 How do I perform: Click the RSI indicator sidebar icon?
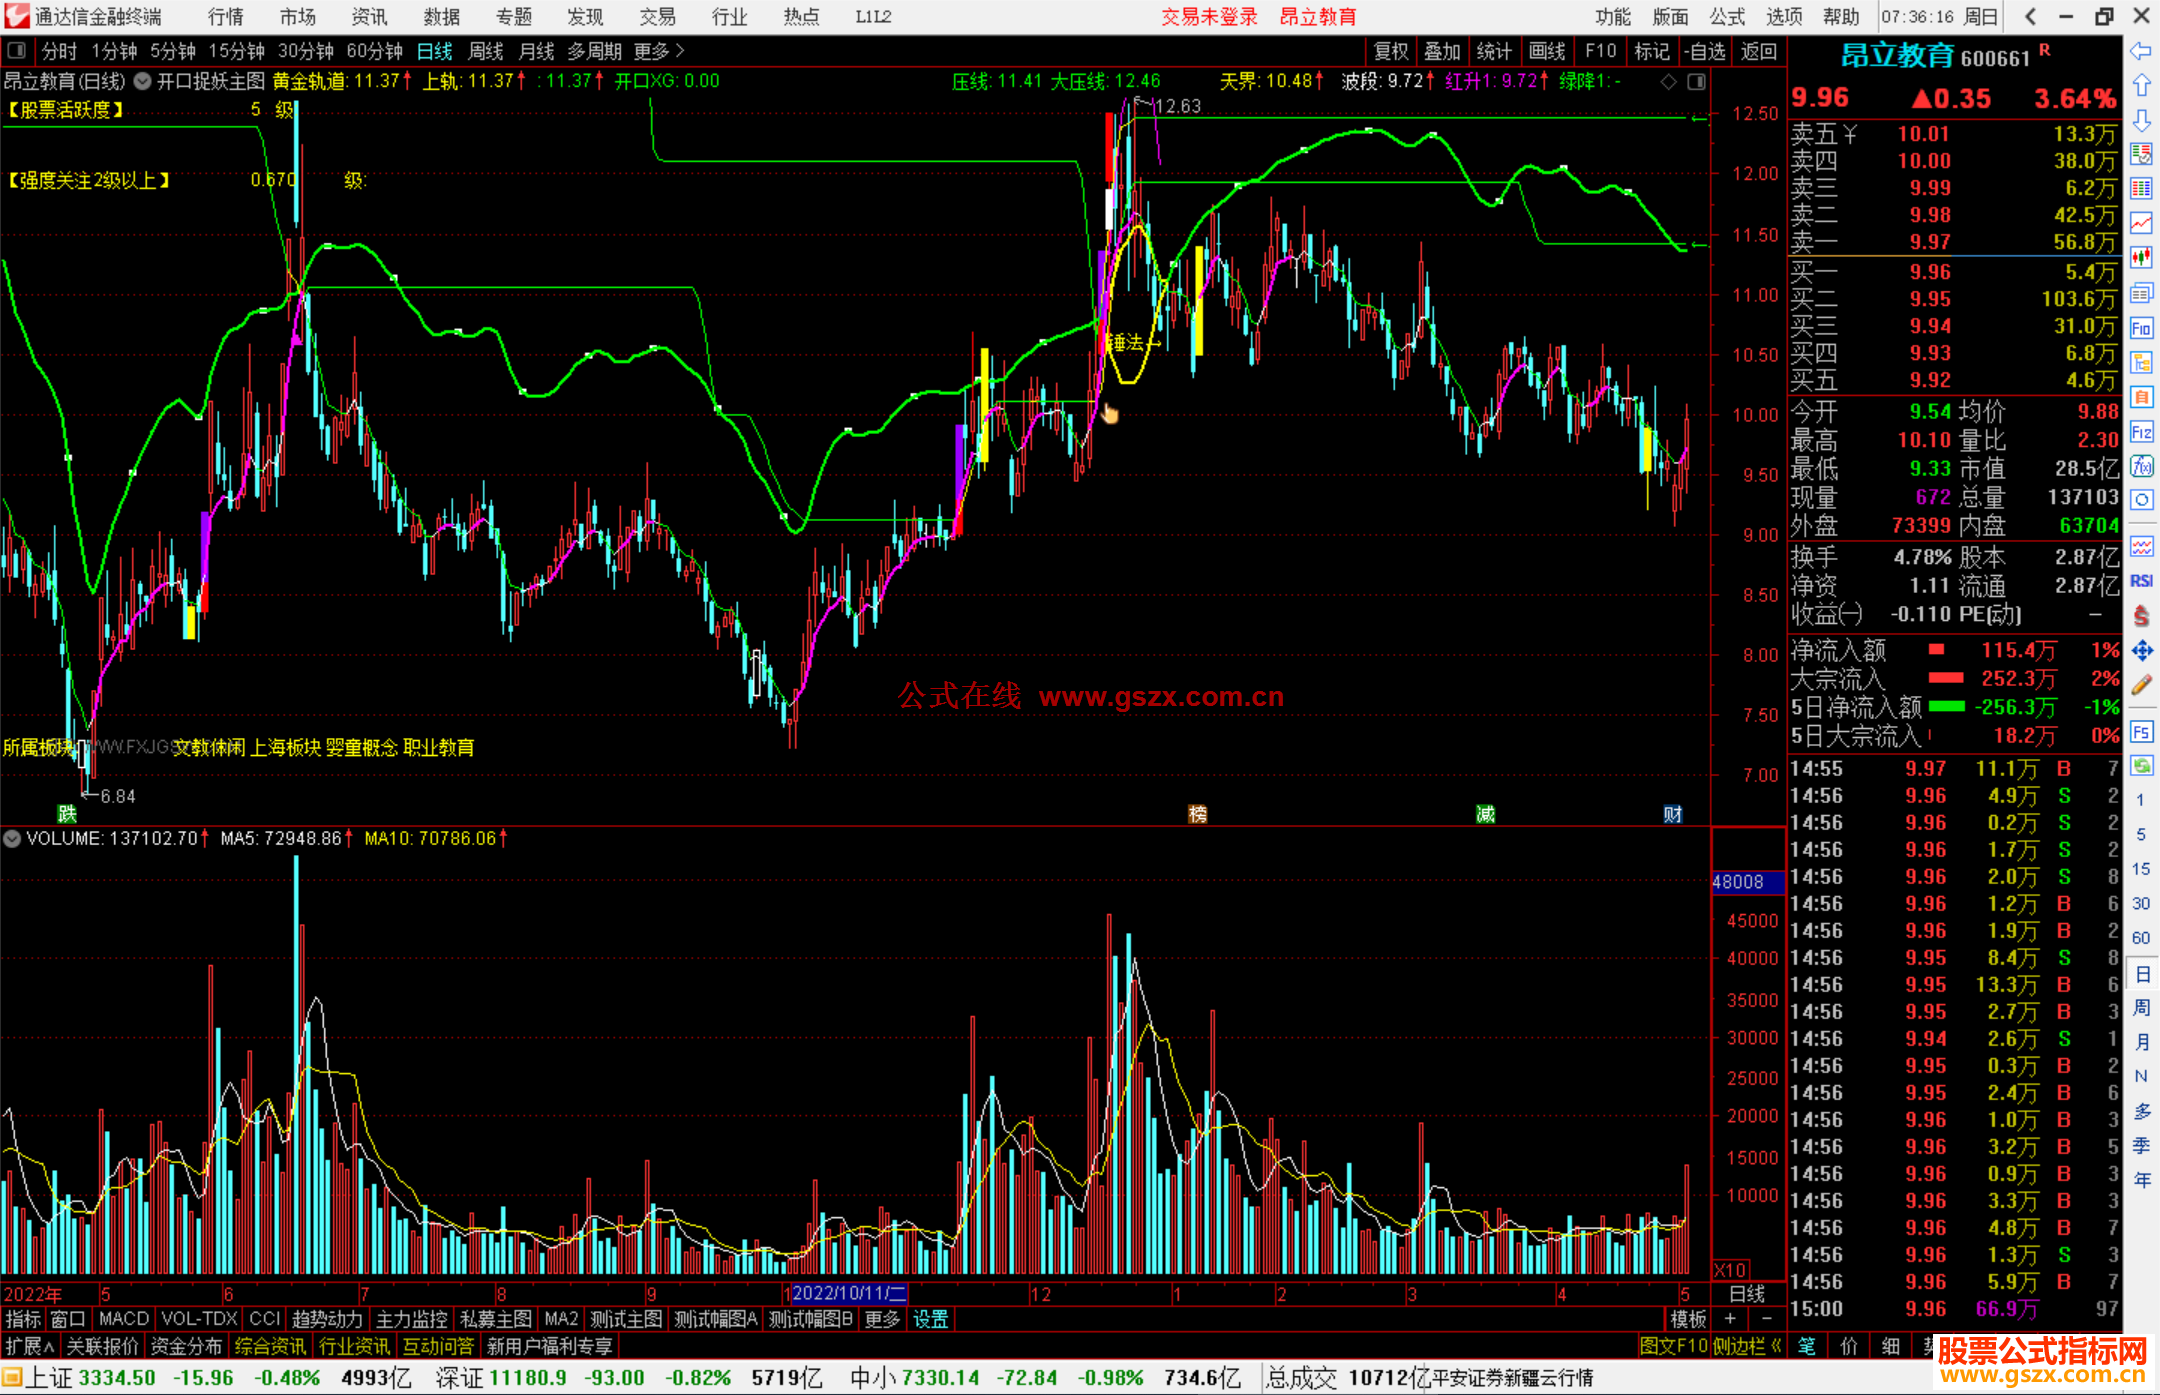(2141, 581)
